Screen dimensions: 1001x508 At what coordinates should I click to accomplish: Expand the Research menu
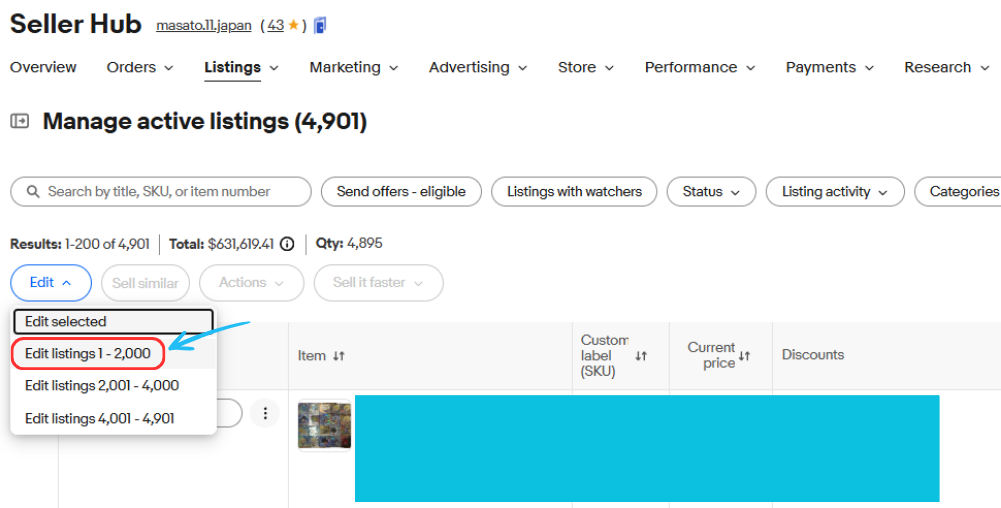tap(947, 67)
